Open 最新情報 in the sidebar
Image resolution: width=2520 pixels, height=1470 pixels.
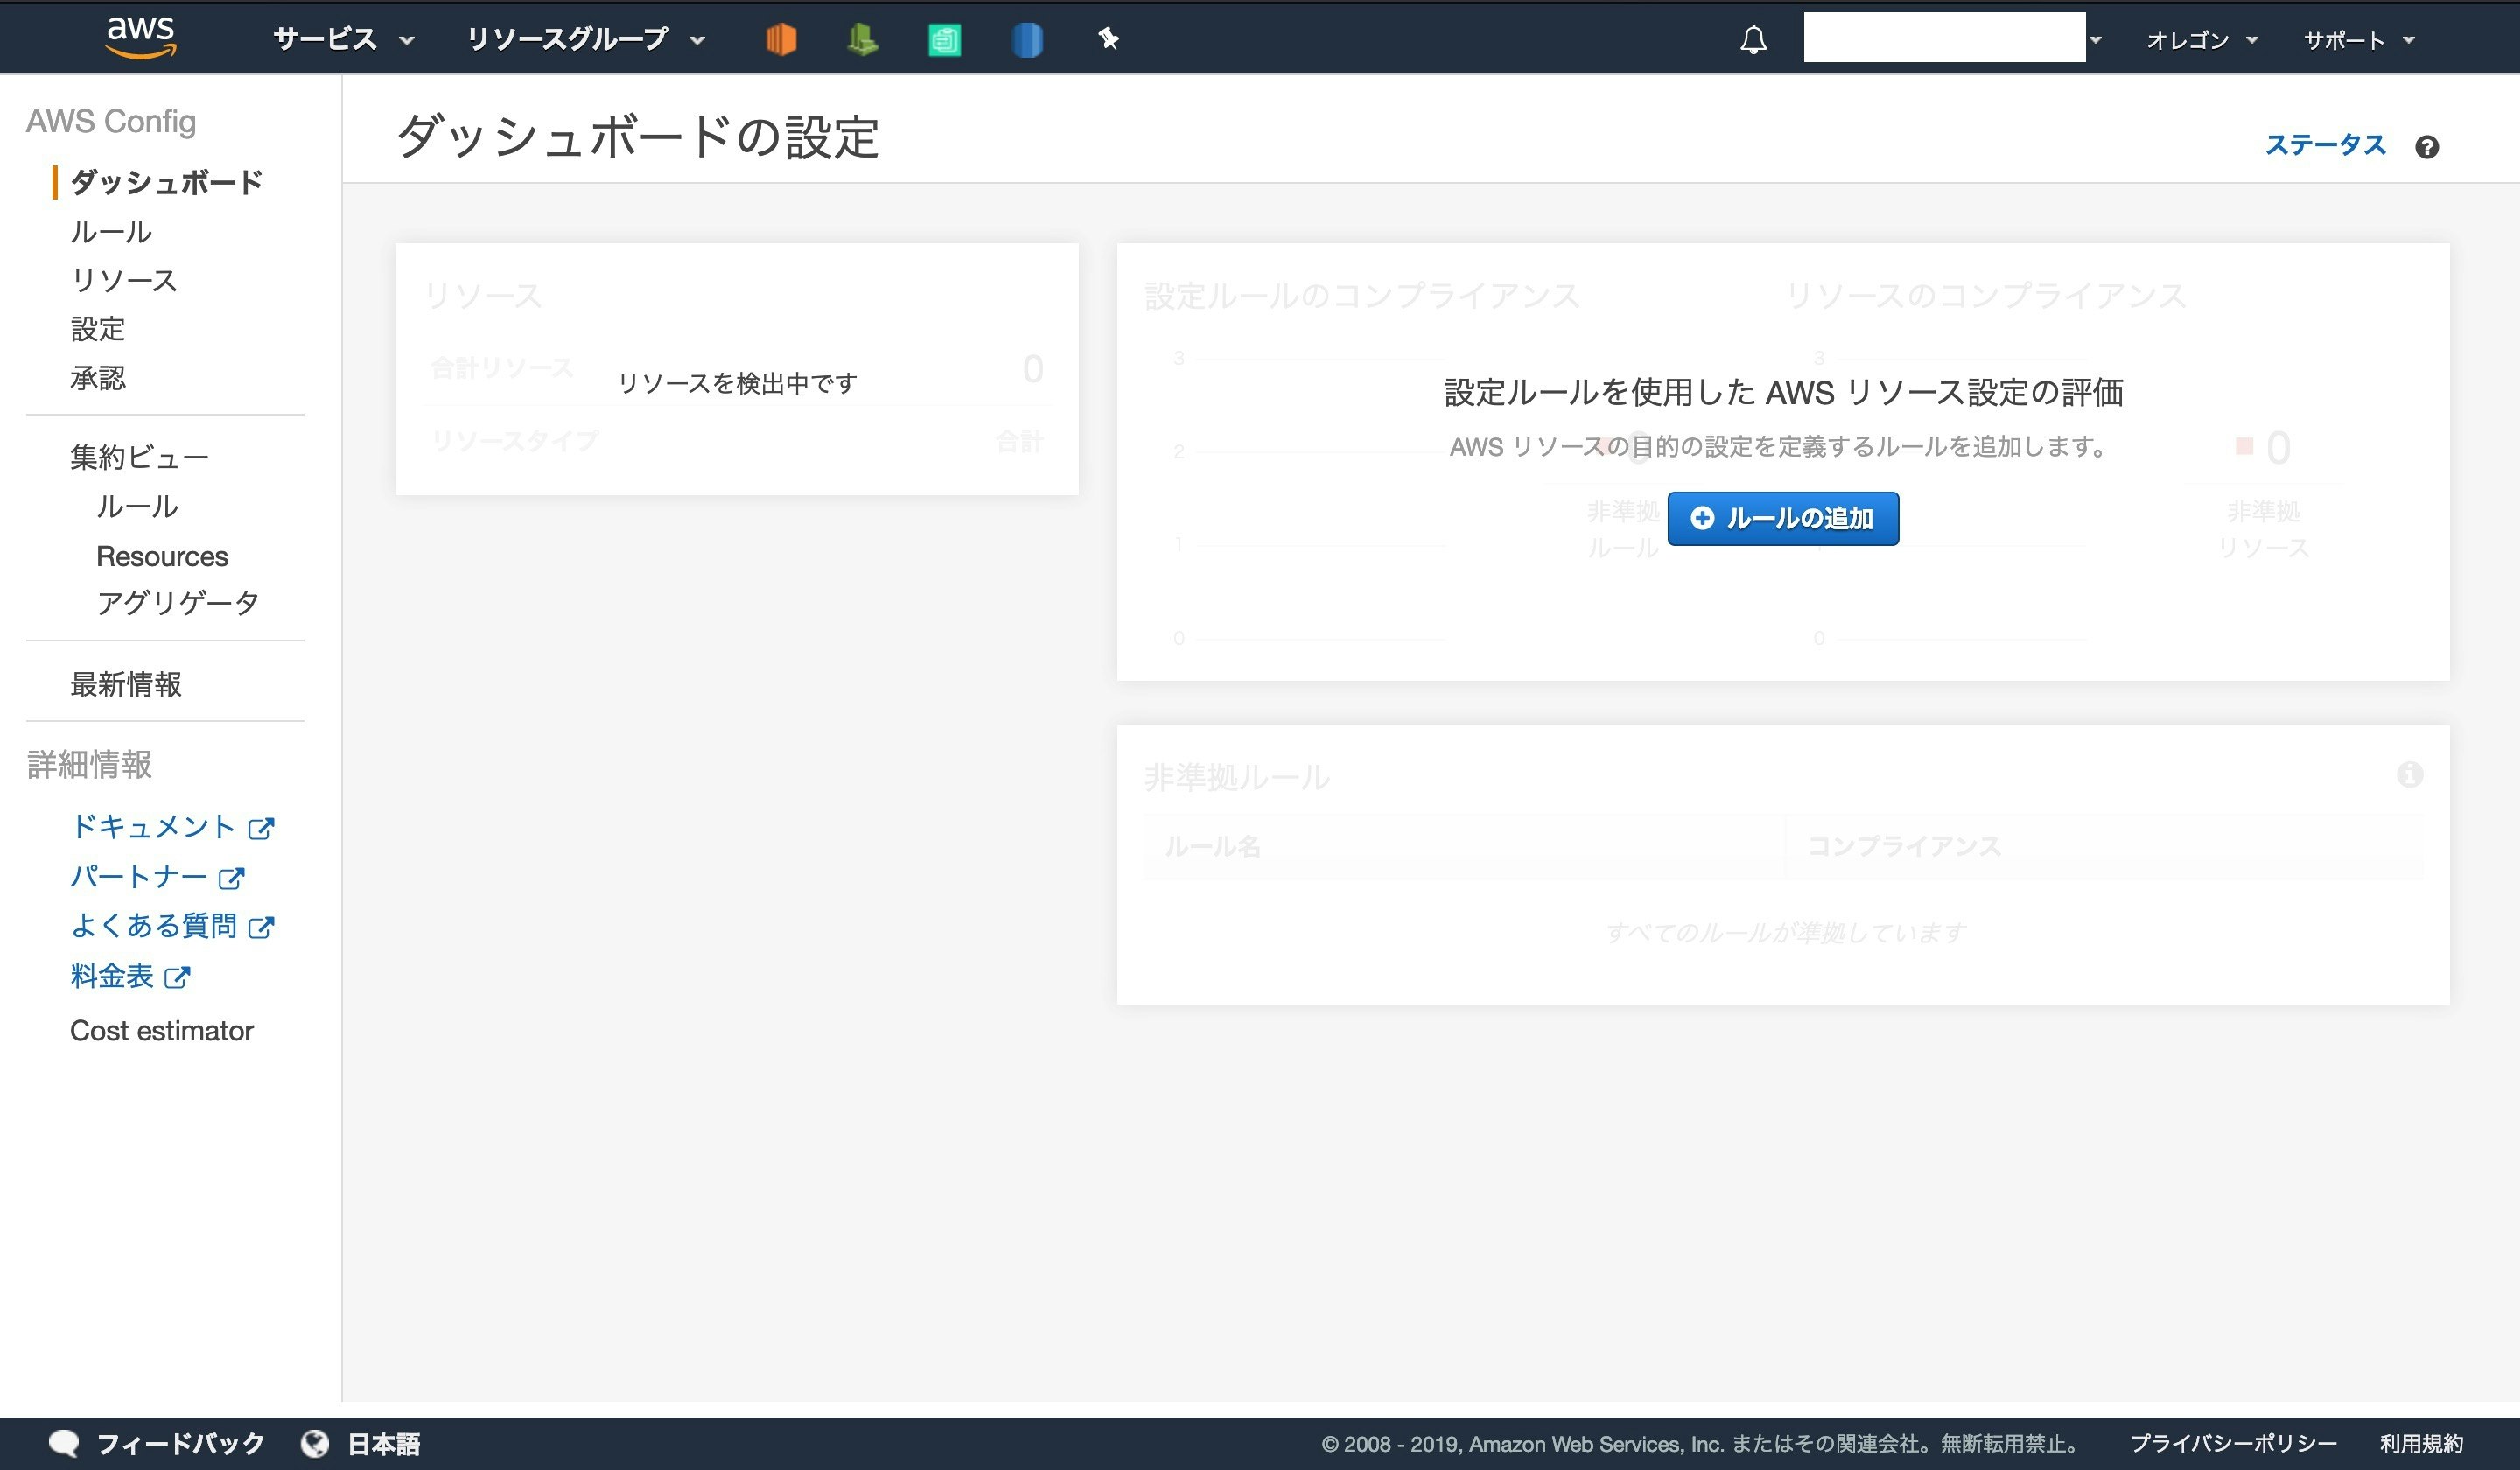tap(126, 684)
